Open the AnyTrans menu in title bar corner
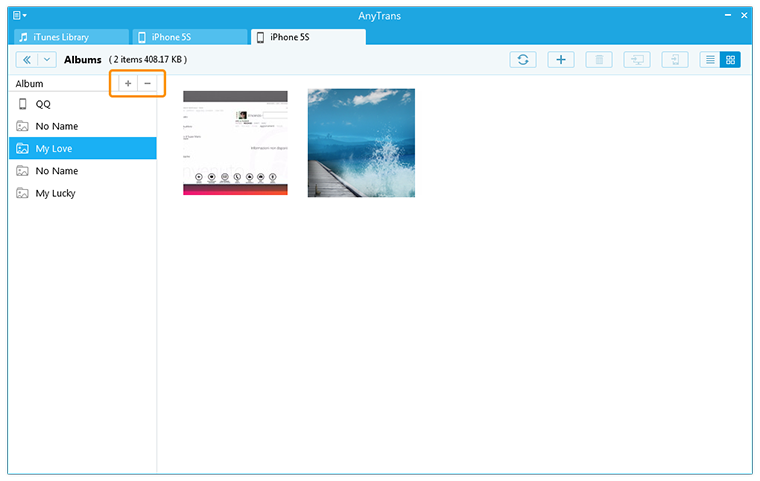Viewport: 760px width, 481px height. tap(22, 16)
